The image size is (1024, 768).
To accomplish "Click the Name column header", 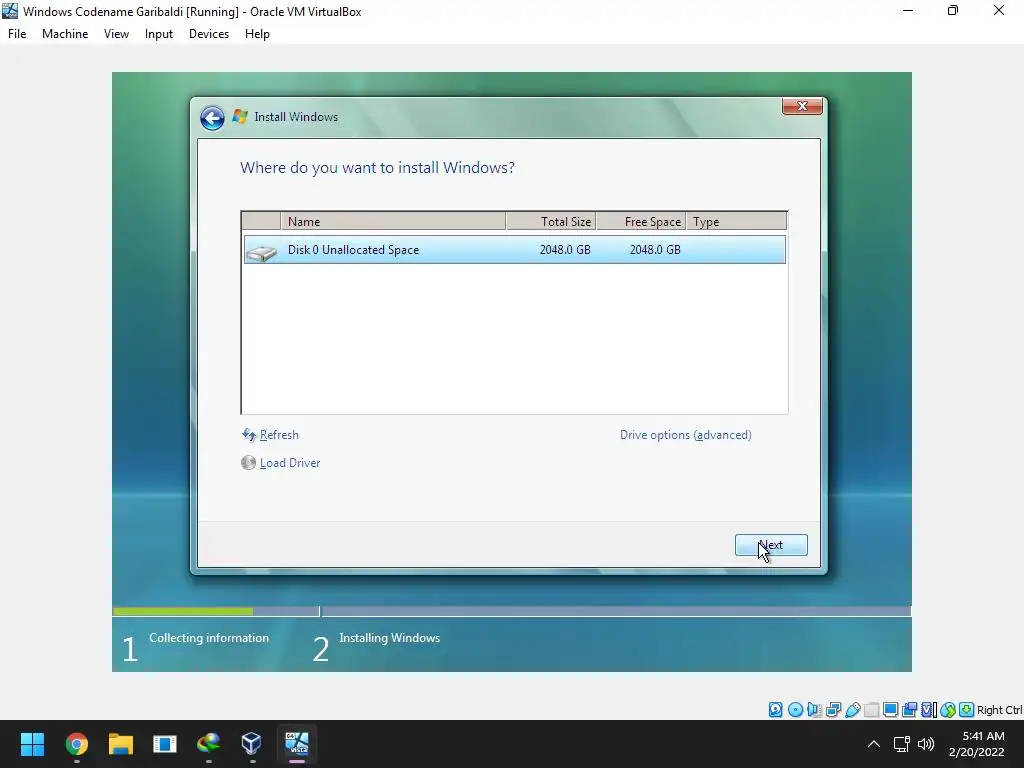I will 393,222.
